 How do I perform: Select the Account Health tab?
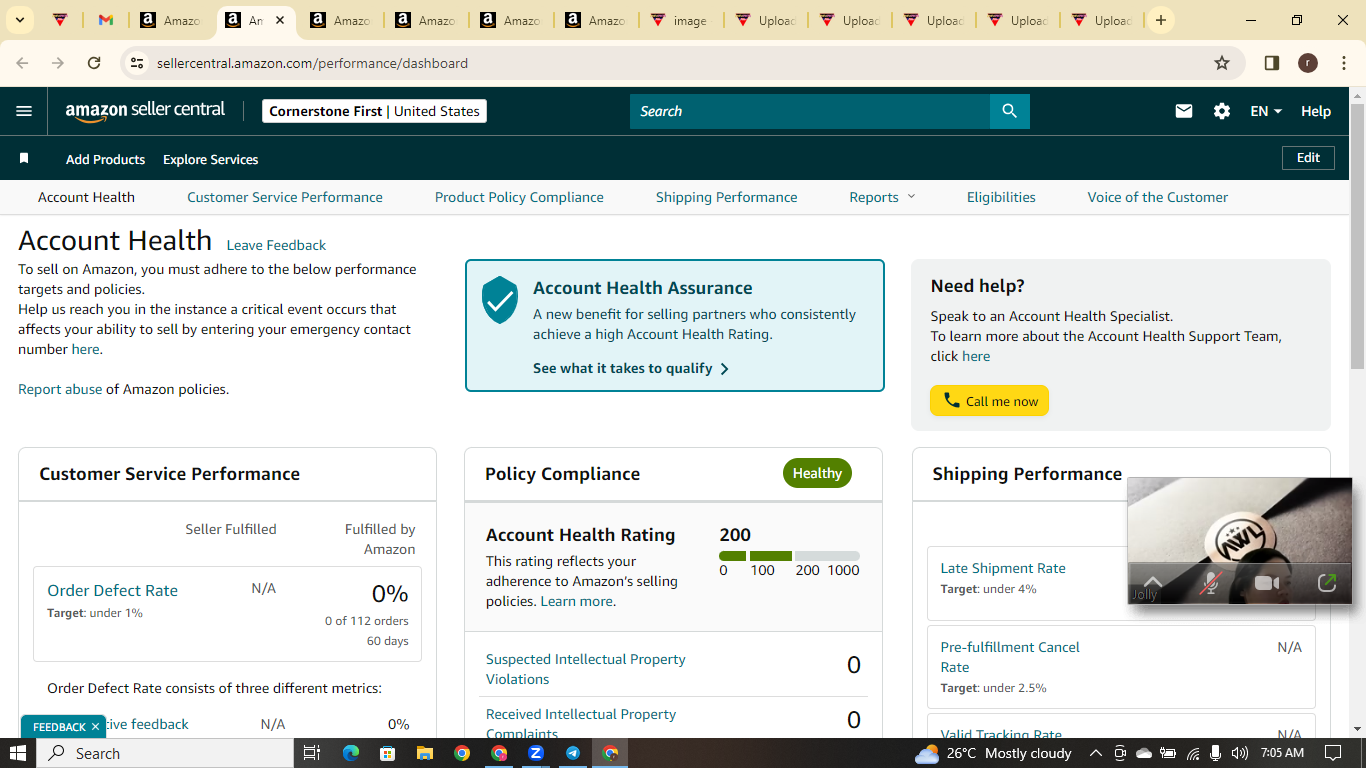click(x=86, y=197)
